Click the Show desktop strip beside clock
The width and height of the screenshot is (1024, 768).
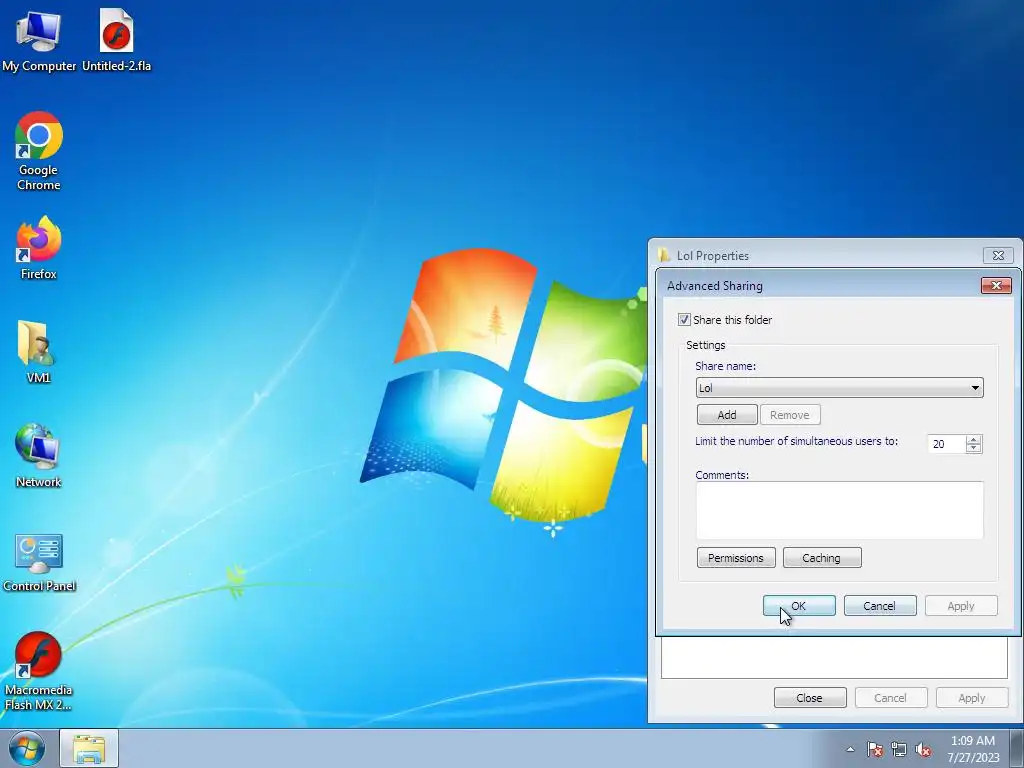pos(1017,749)
